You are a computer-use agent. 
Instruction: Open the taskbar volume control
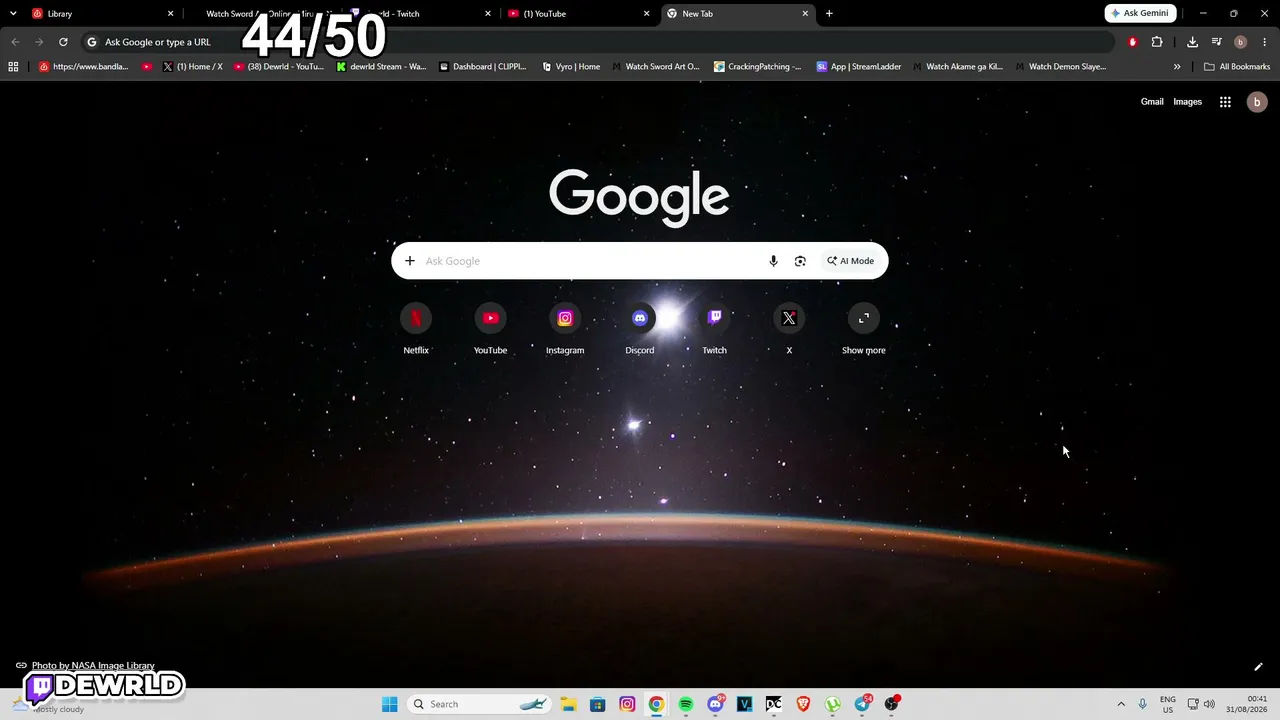[x=1209, y=704]
